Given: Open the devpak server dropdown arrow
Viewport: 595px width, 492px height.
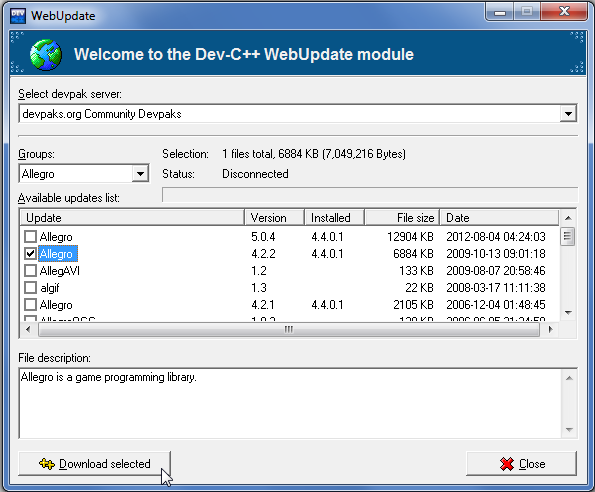Looking at the screenshot, I should click(568, 114).
